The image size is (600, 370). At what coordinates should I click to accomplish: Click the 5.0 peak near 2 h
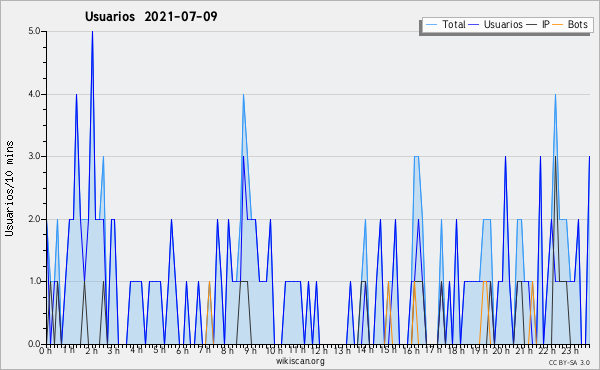pyautogui.click(x=92, y=32)
